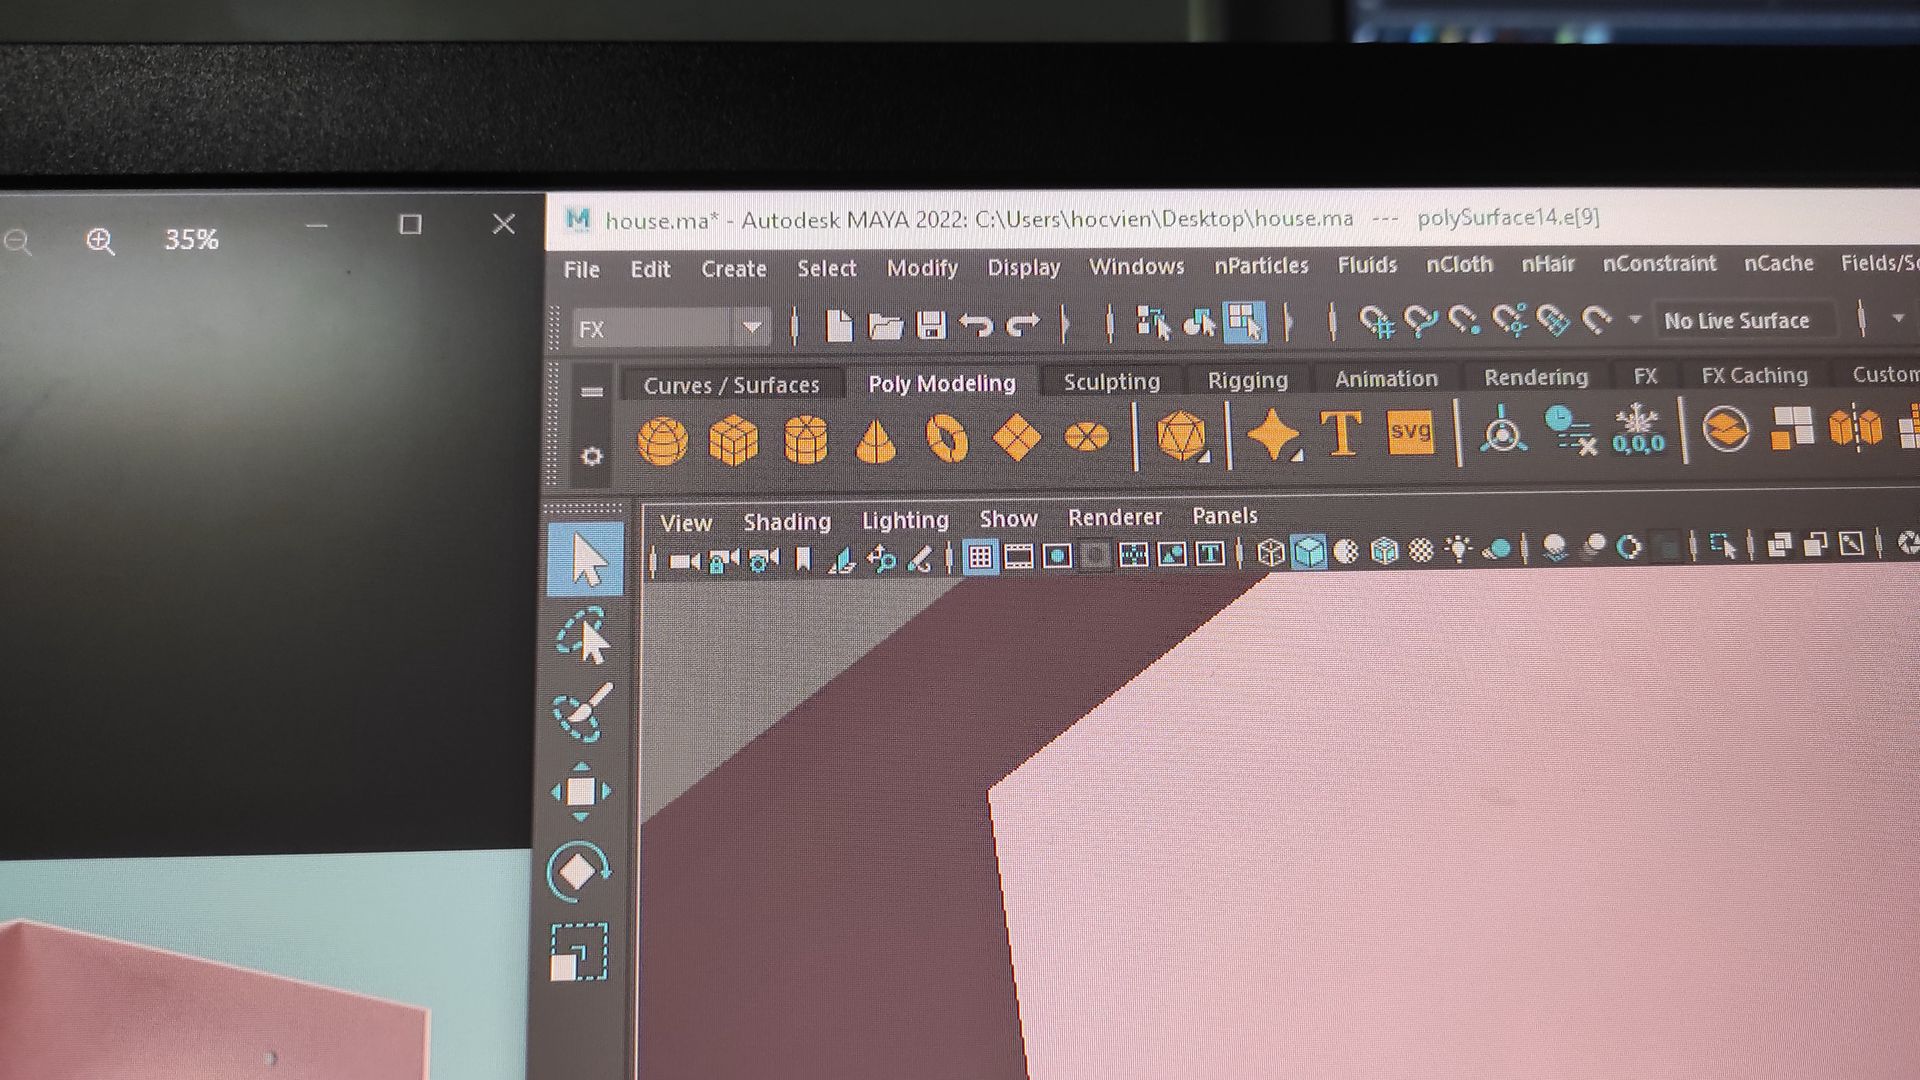
Task: Click the SVG import shelf icon
Action: 1410,433
